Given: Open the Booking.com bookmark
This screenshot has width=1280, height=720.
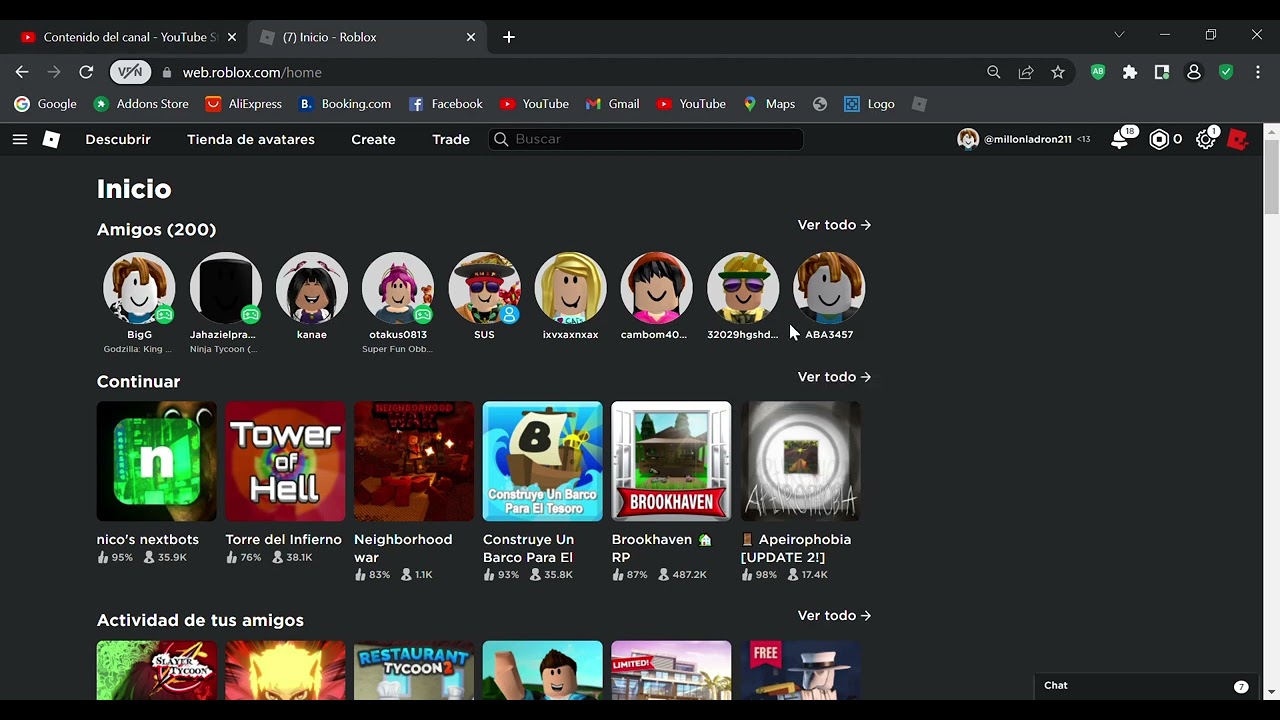Looking at the screenshot, I should 345,104.
